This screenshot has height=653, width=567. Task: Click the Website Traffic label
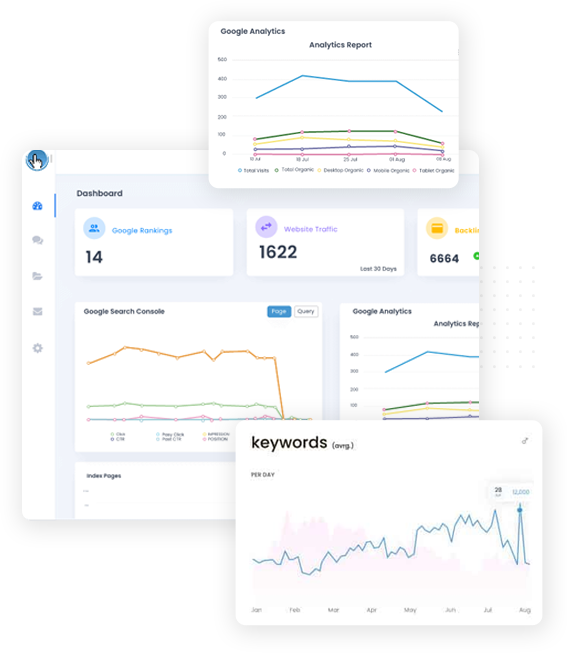(310, 229)
